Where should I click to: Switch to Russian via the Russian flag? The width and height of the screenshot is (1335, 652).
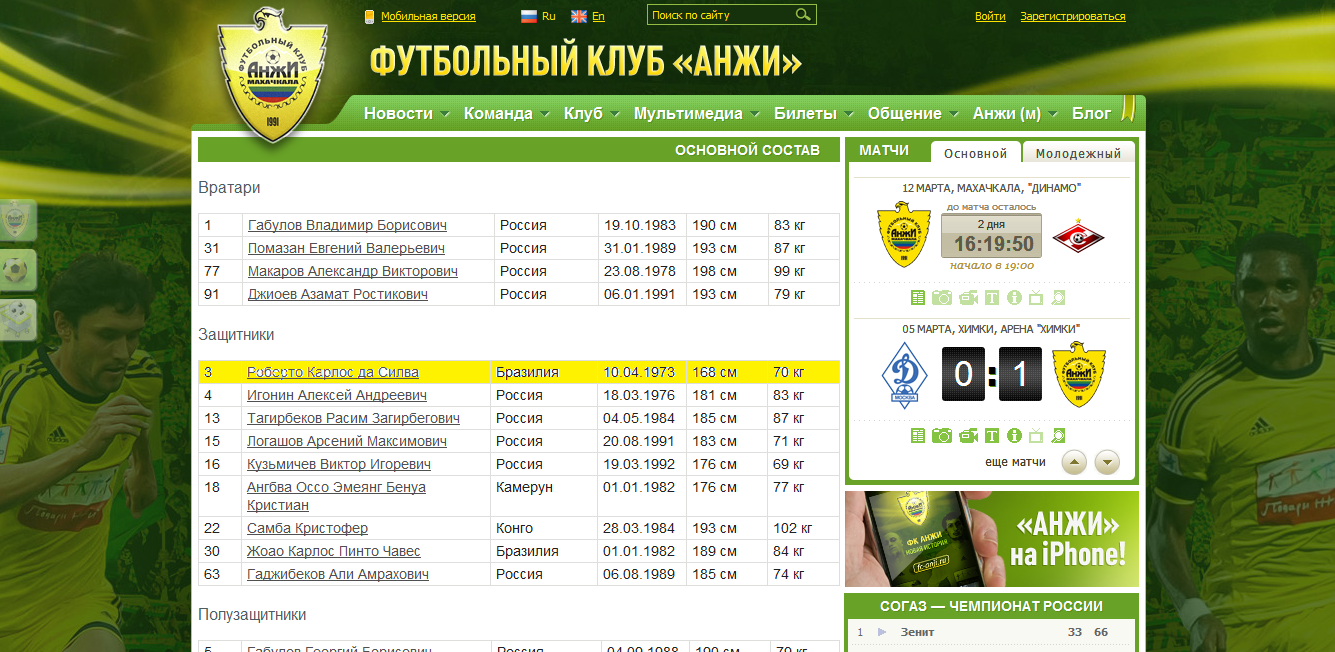pos(529,16)
